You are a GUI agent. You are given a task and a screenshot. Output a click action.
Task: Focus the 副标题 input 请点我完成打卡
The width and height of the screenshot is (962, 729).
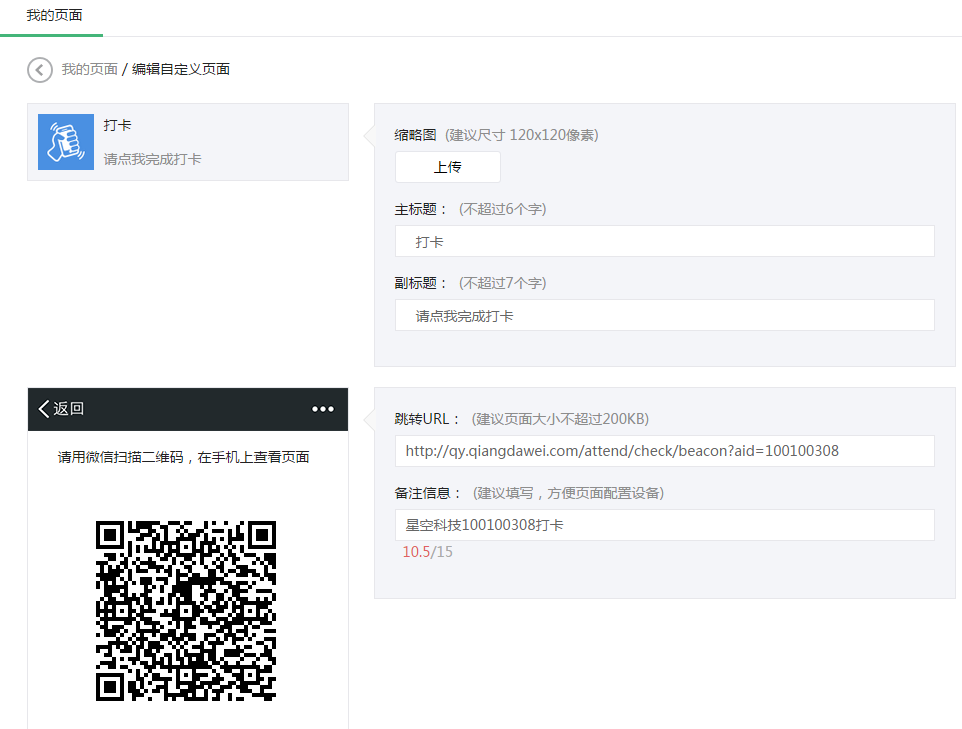(x=664, y=315)
